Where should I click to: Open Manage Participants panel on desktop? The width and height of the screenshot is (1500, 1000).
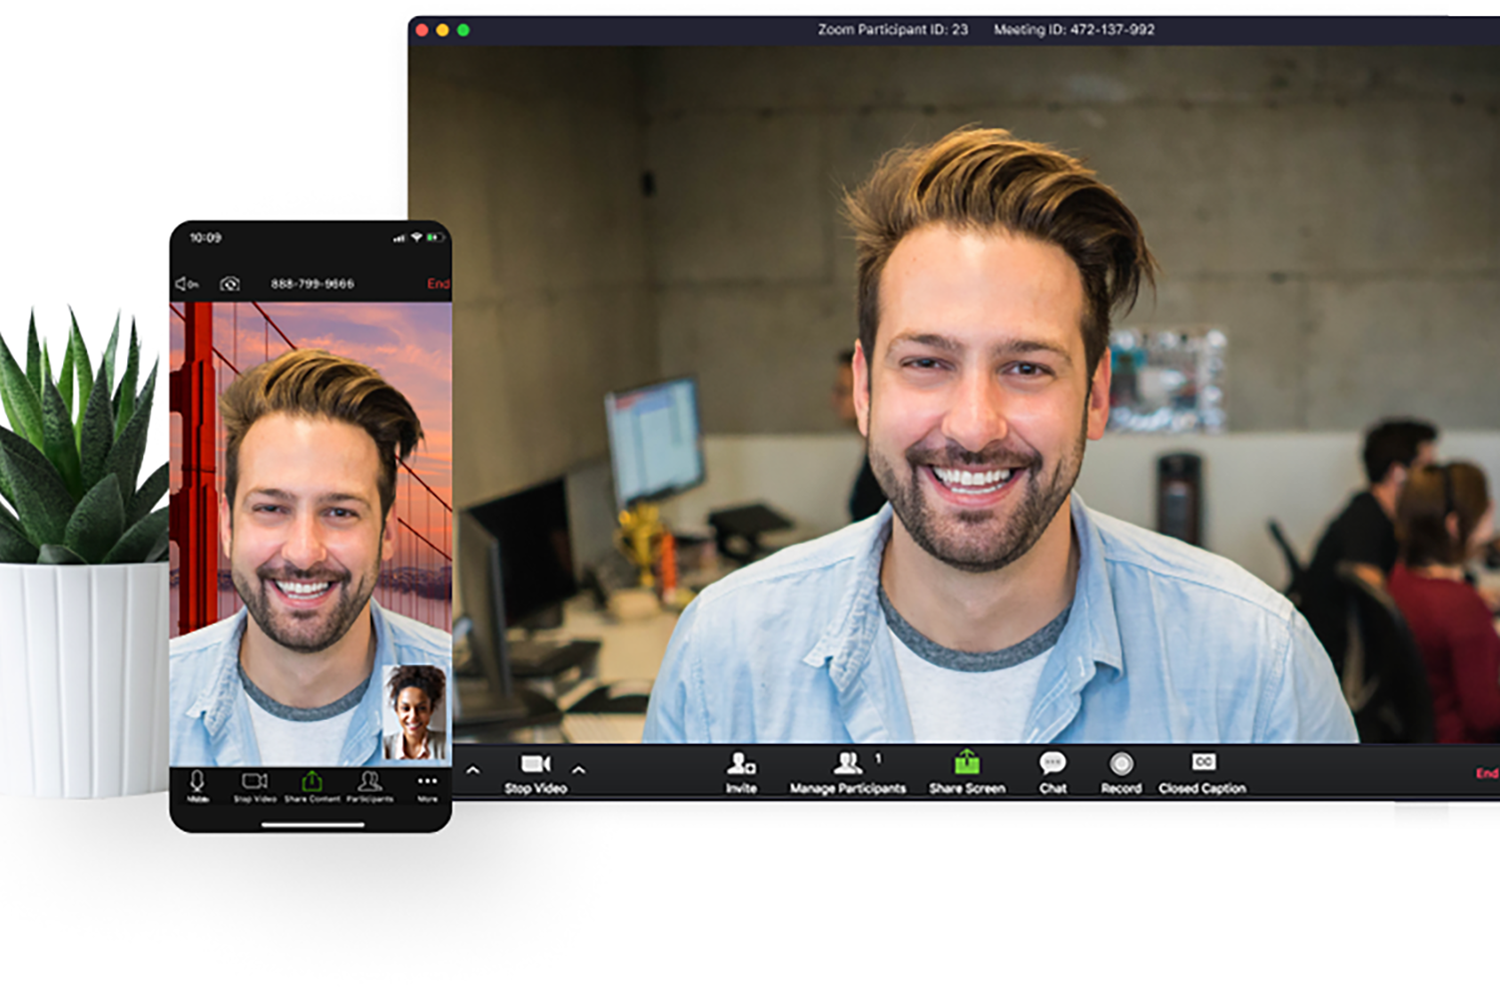(848, 766)
